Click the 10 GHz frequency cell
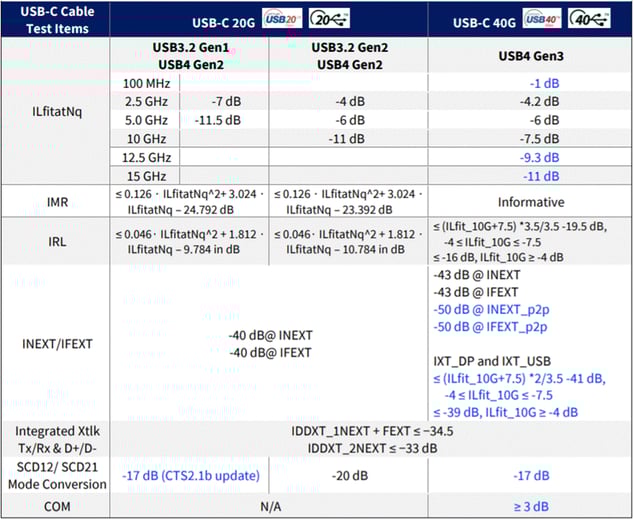Viewport: 634px width, 520px height. tap(146, 139)
